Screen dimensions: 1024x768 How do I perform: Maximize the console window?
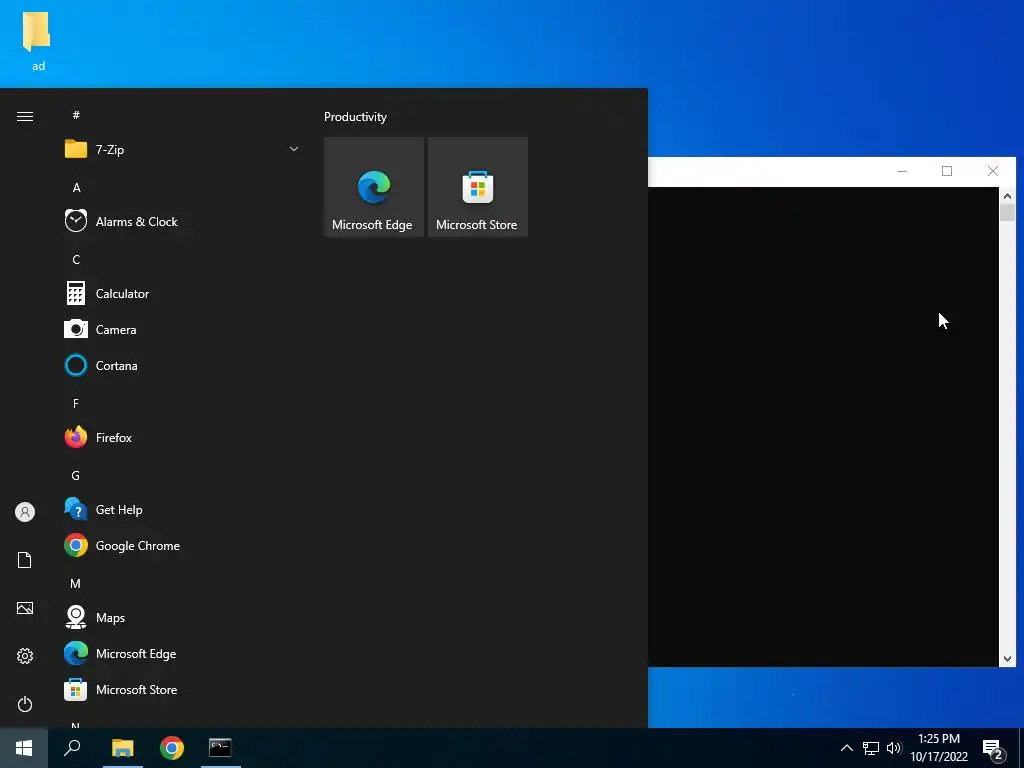[947, 171]
